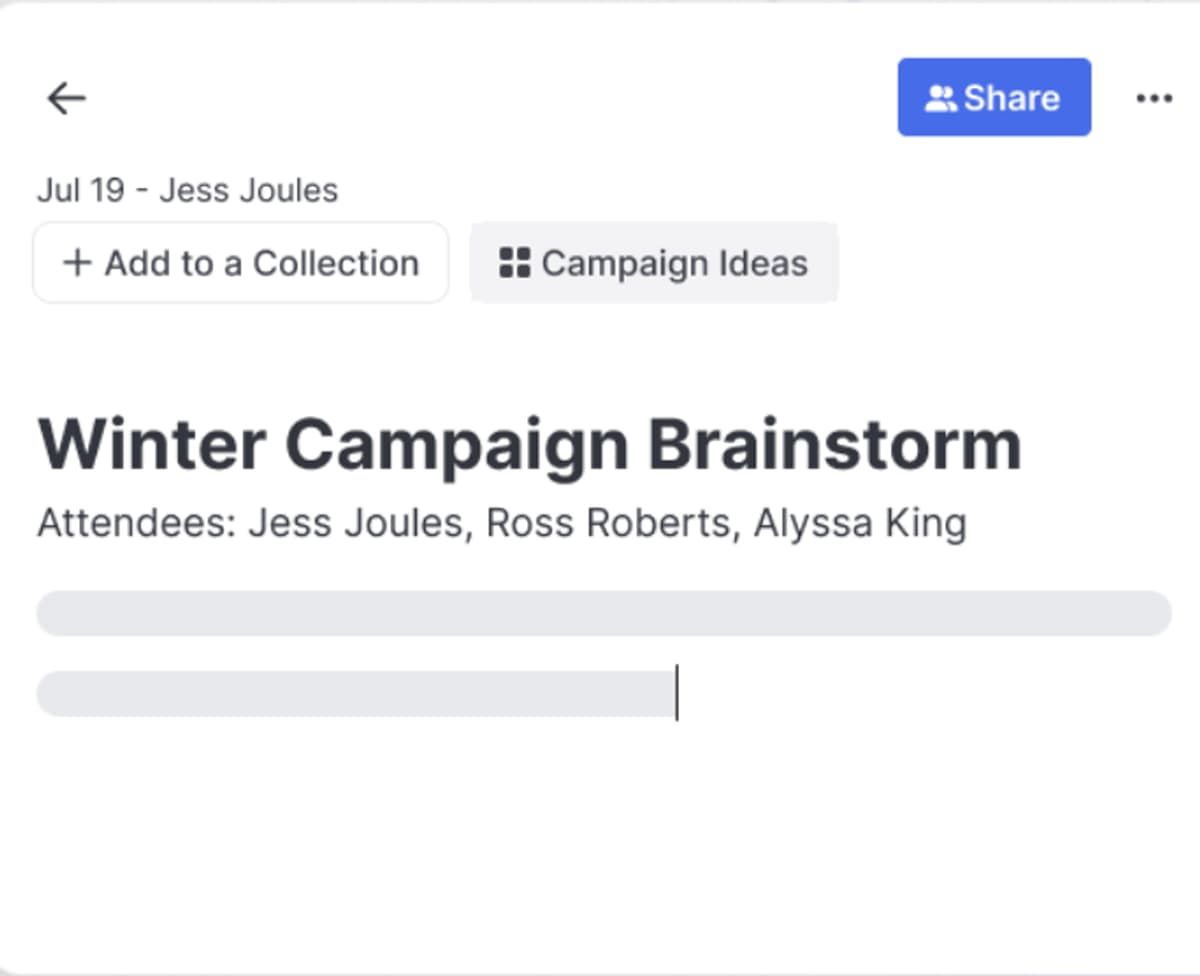Click the plus icon beside Add to a Collection

tap(77, 263)
